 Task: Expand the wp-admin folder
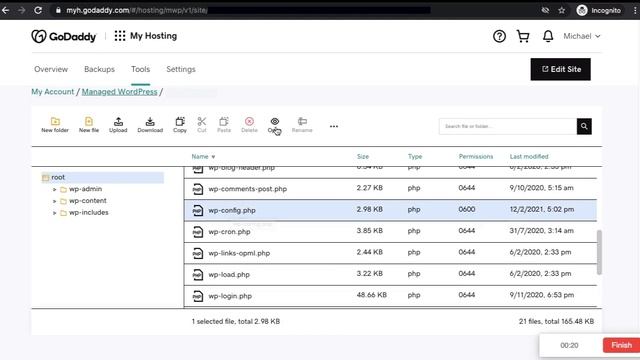54,189
